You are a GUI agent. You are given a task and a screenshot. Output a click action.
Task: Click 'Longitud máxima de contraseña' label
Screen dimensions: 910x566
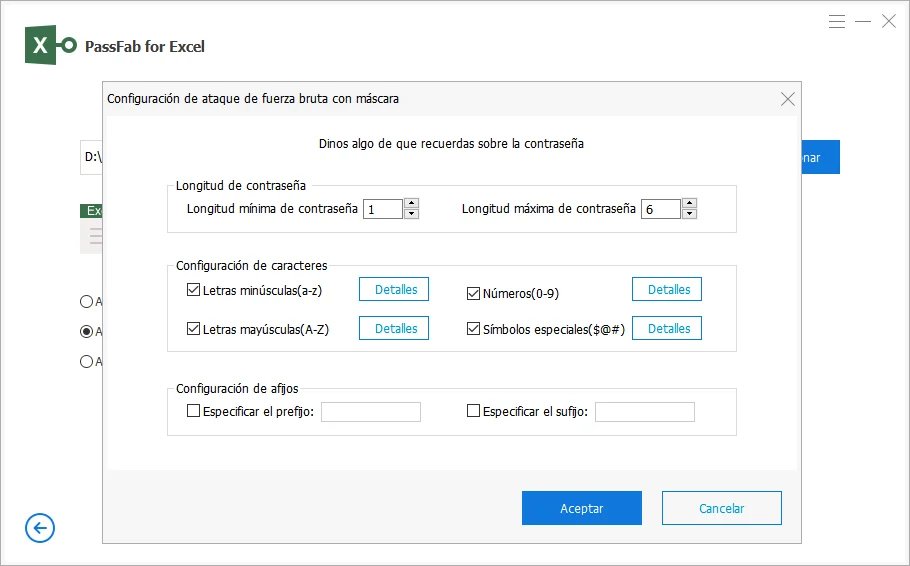tap(548, 208)
